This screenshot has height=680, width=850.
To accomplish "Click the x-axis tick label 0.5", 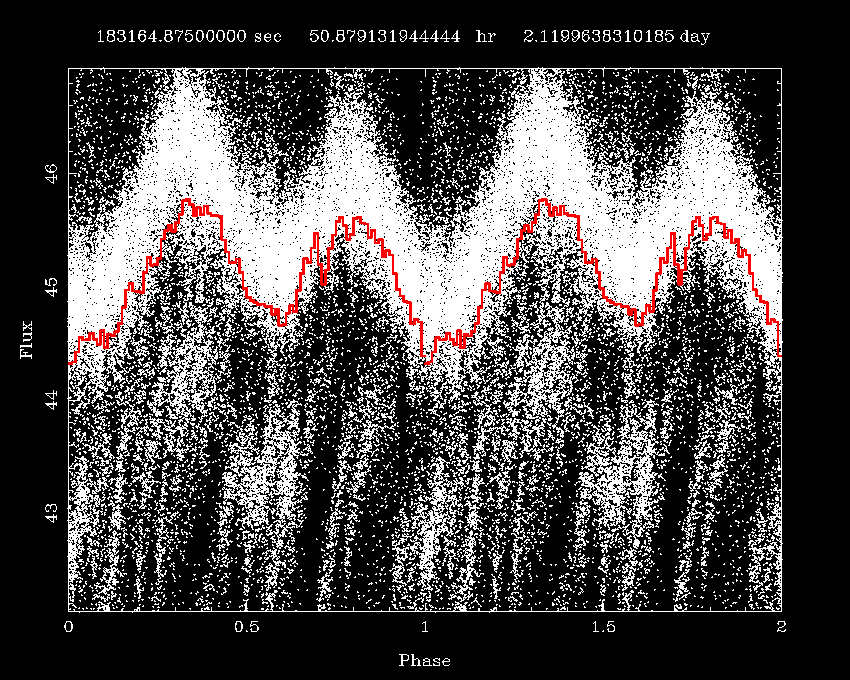I will click(246, 627).
